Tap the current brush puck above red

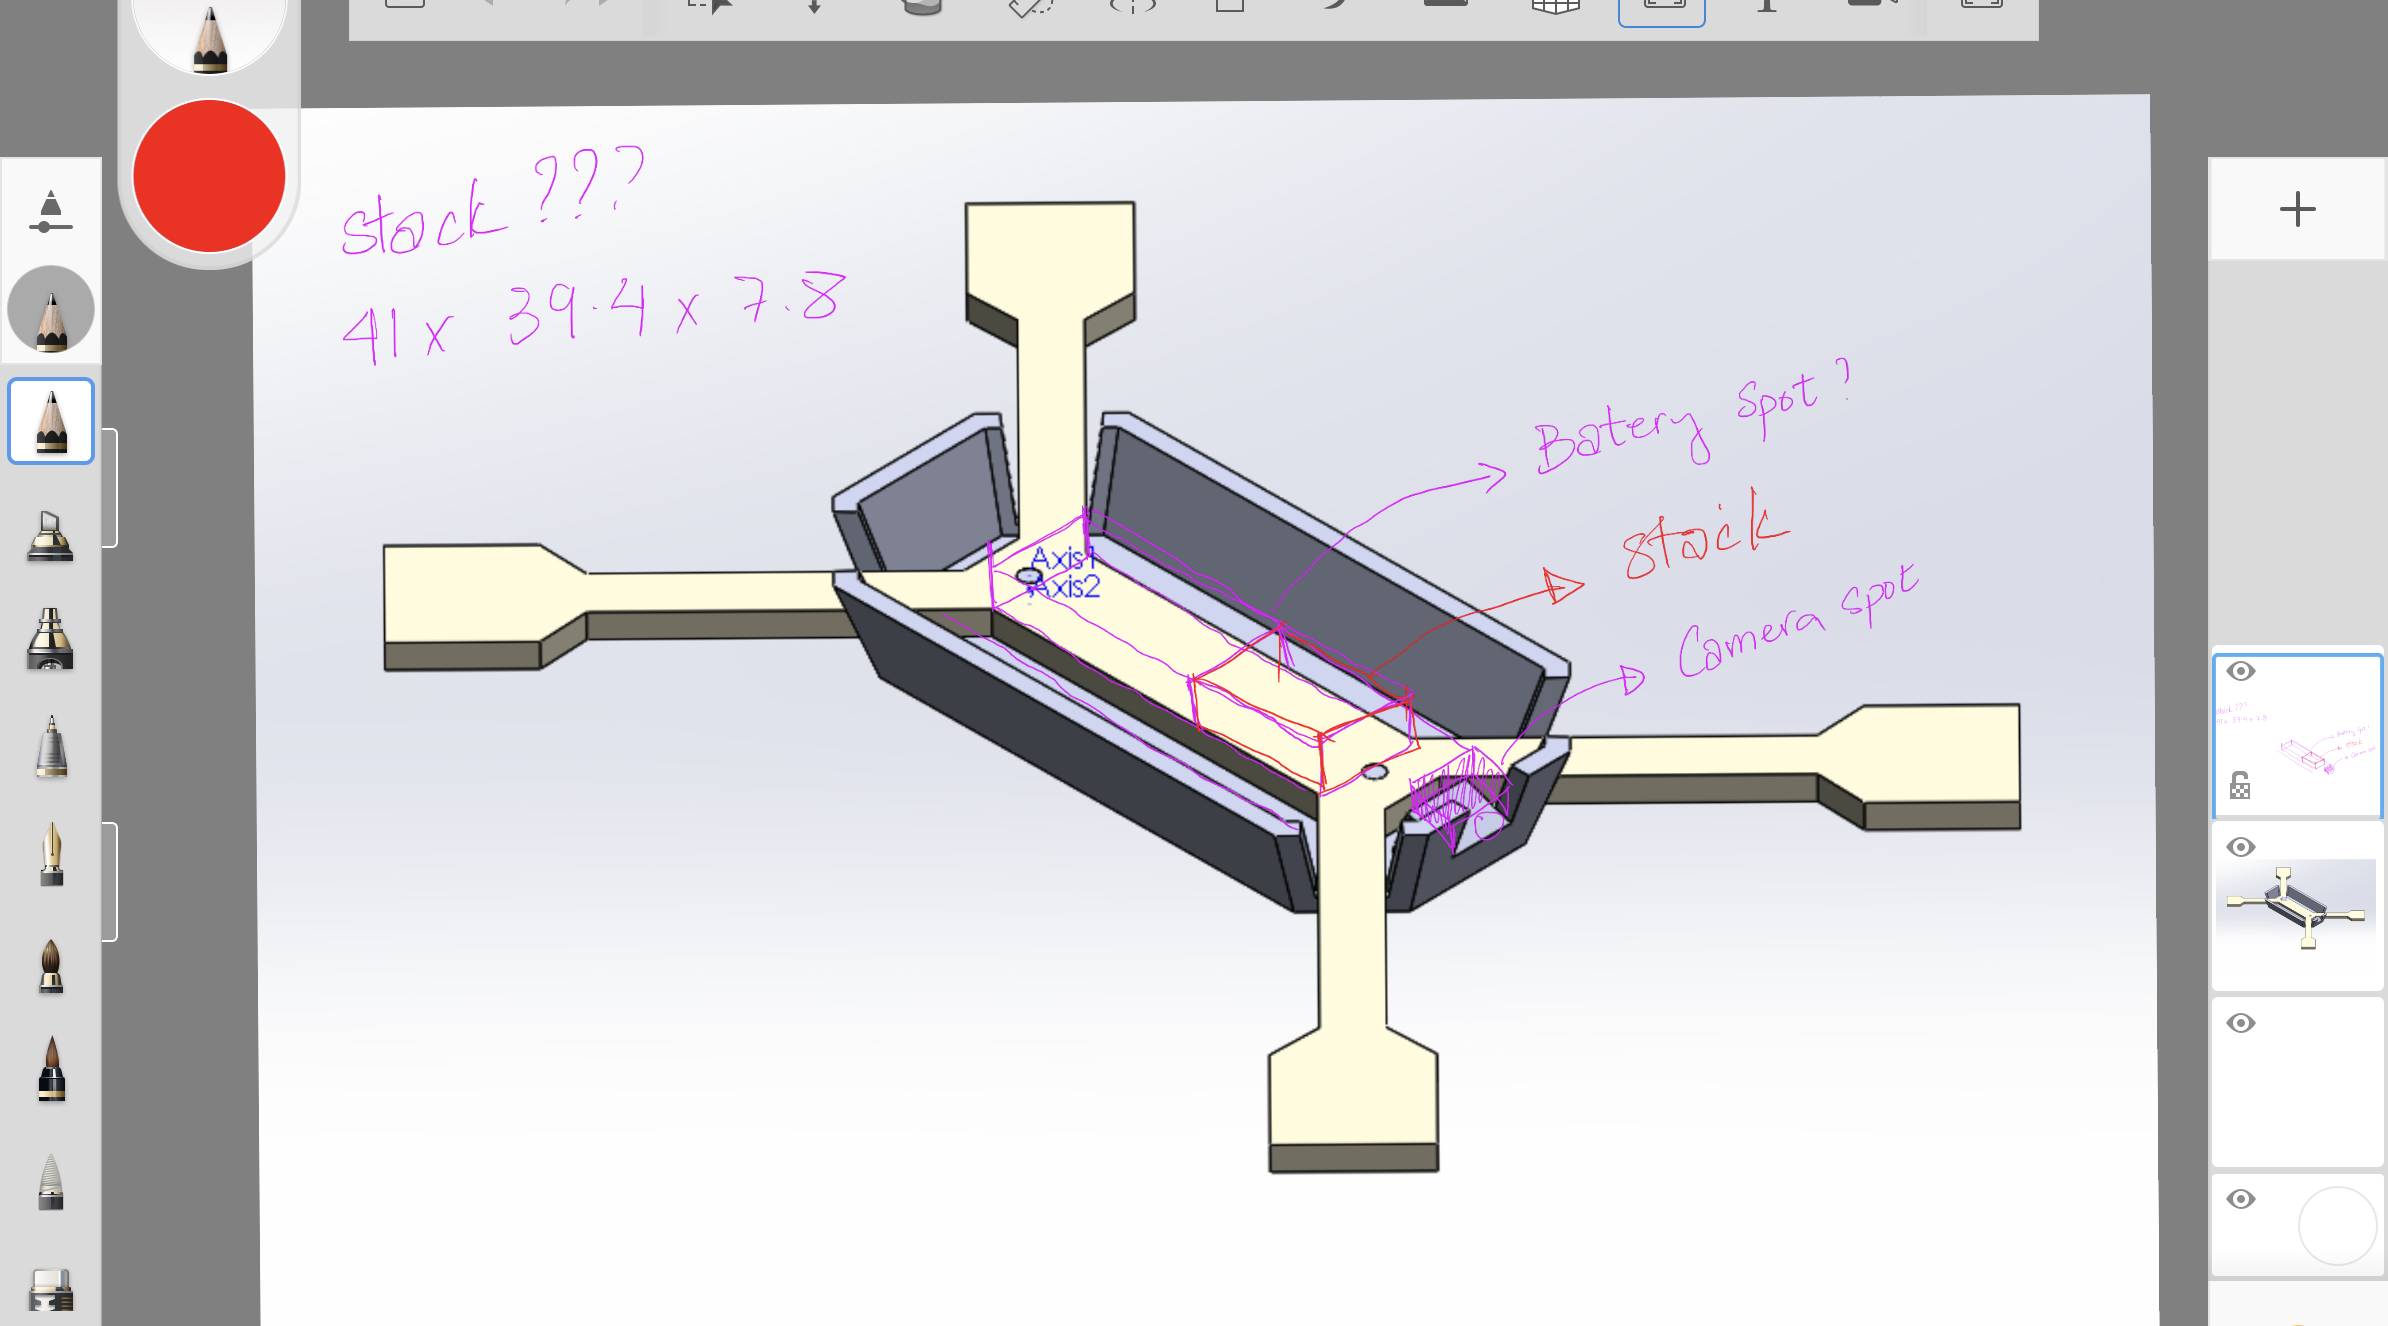pyautogui.click(x=209, y=35)
